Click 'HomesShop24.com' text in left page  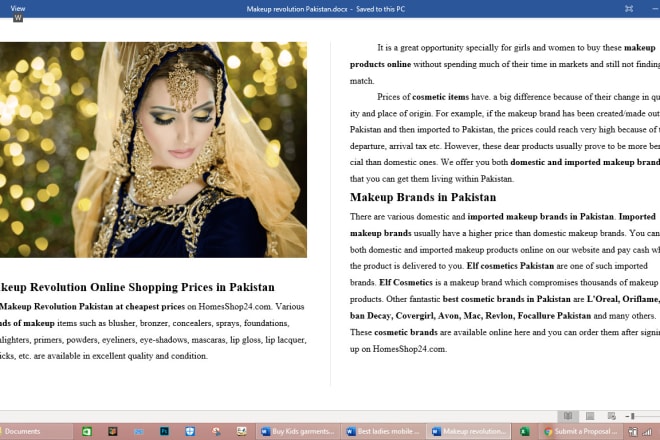pyautogui.click(x=234, y=307)
